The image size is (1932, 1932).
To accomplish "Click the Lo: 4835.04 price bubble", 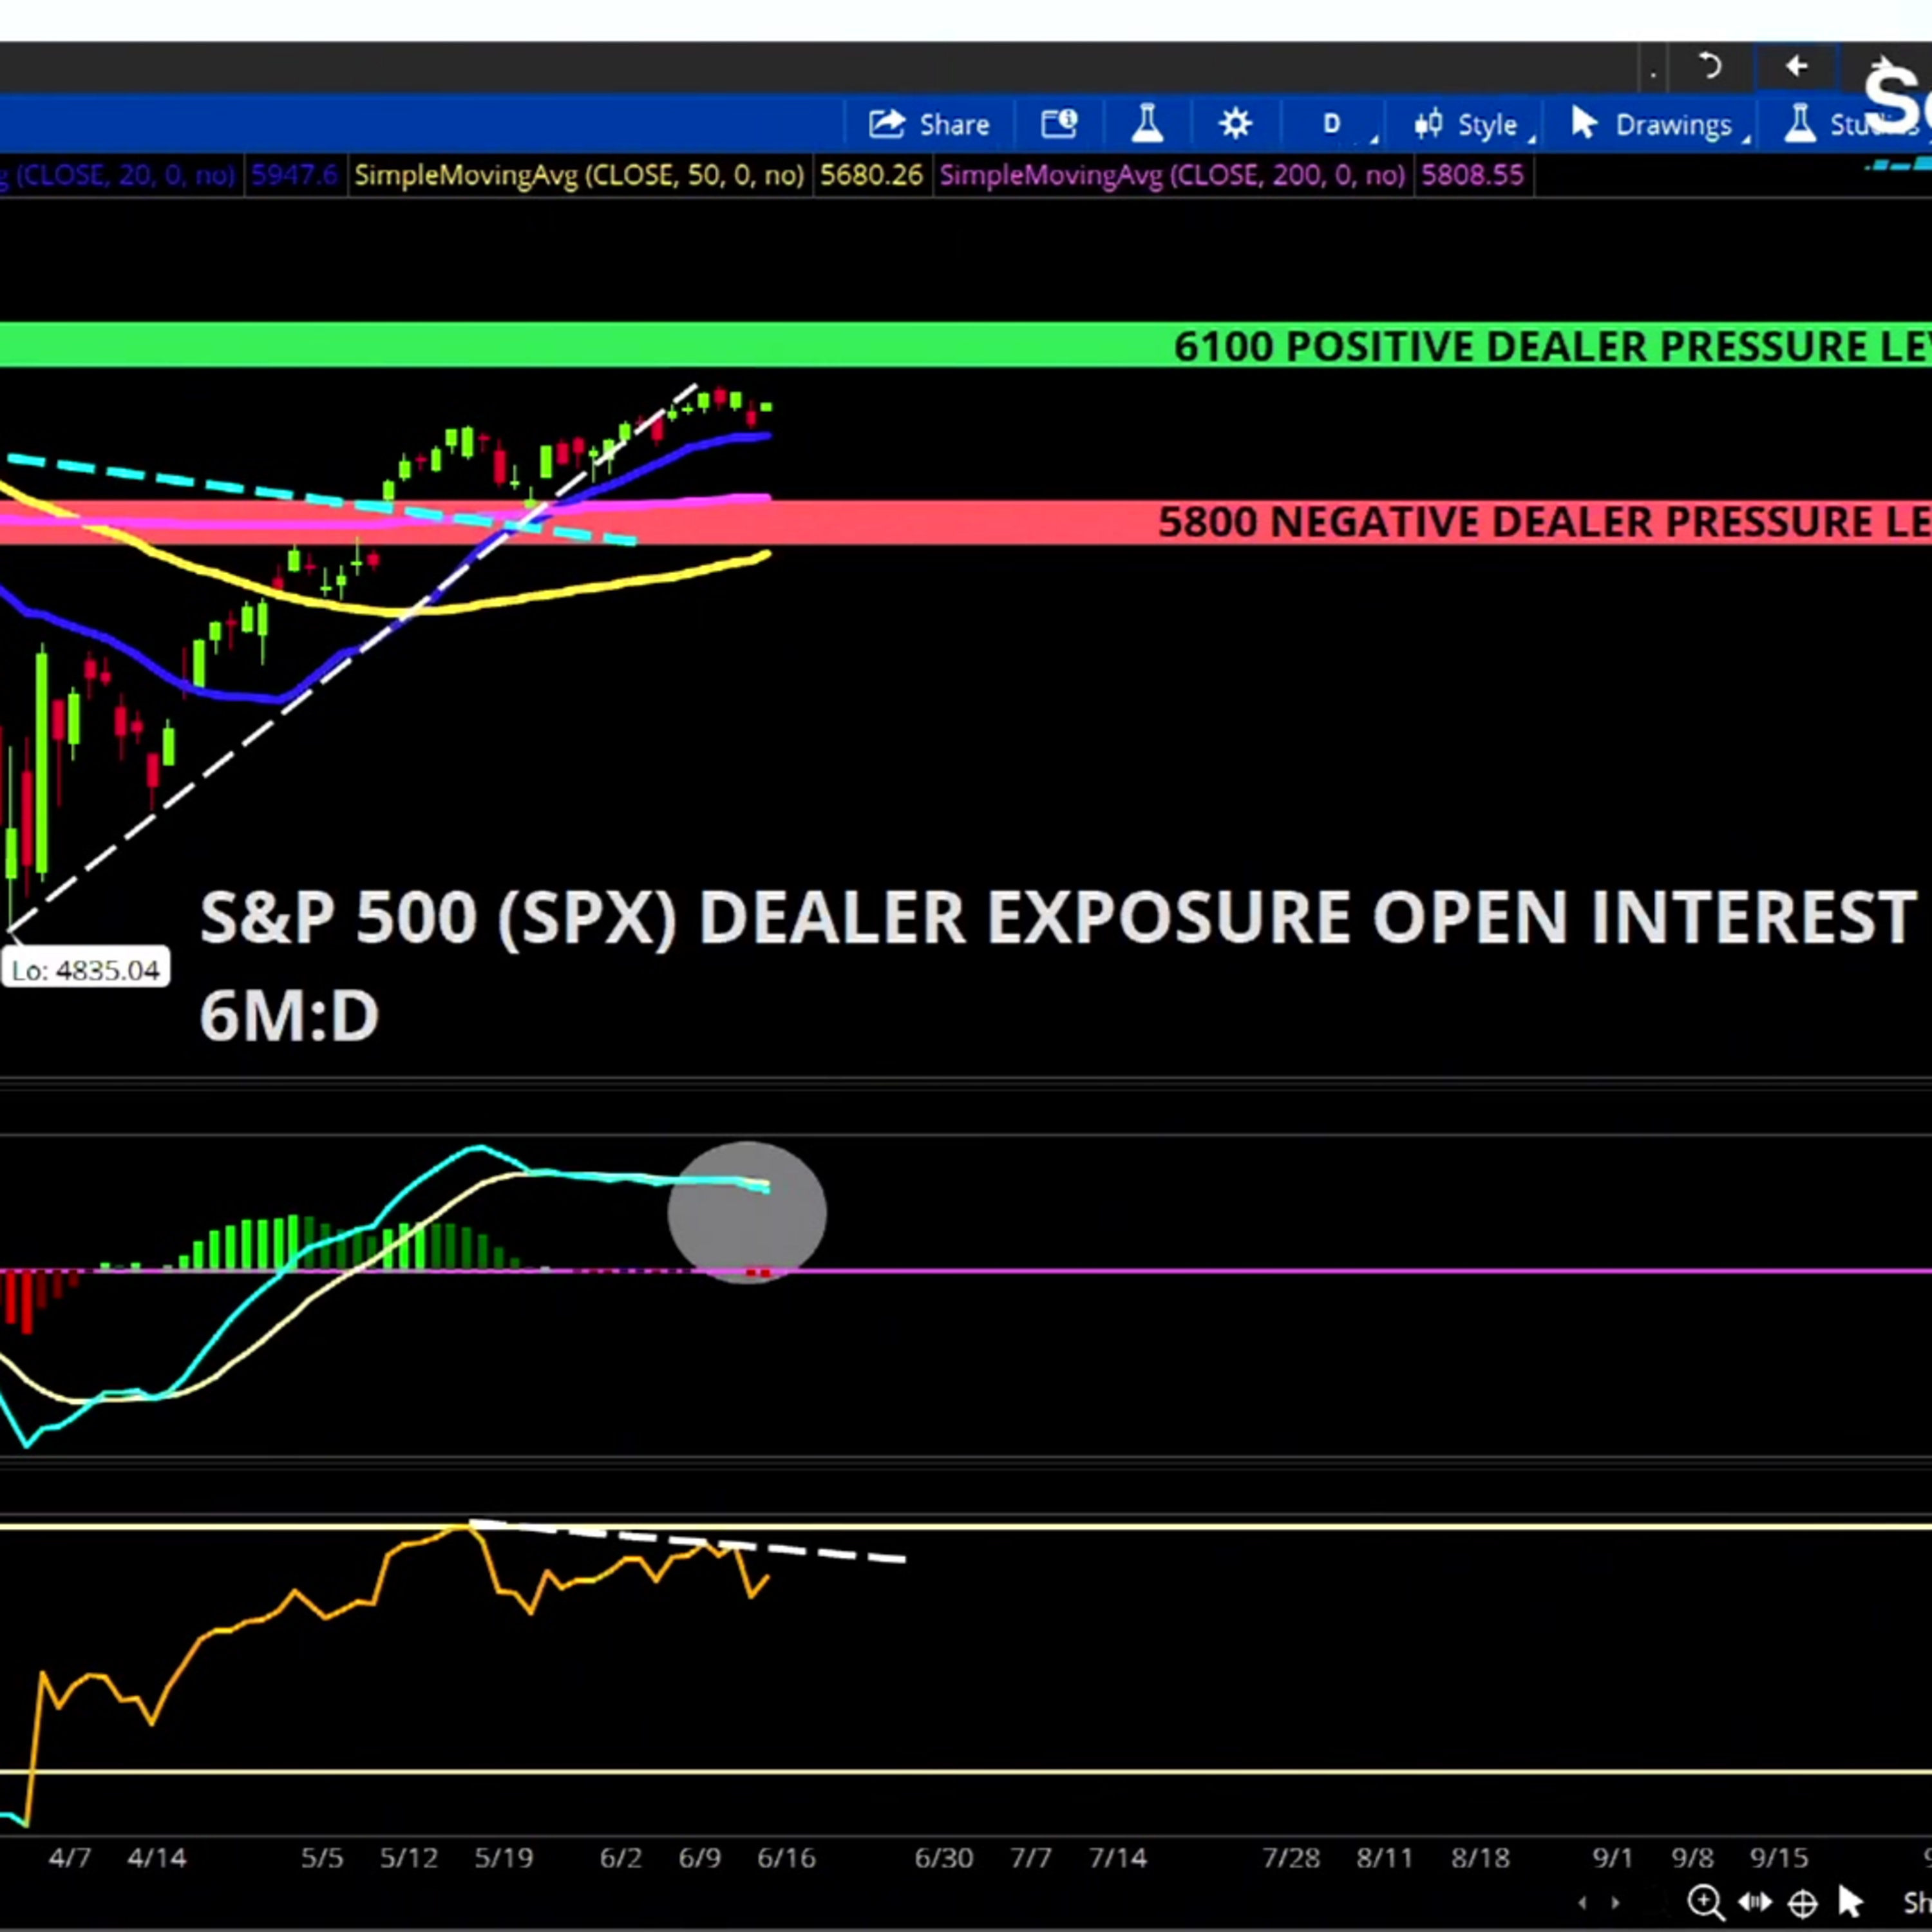I will 86,970.
